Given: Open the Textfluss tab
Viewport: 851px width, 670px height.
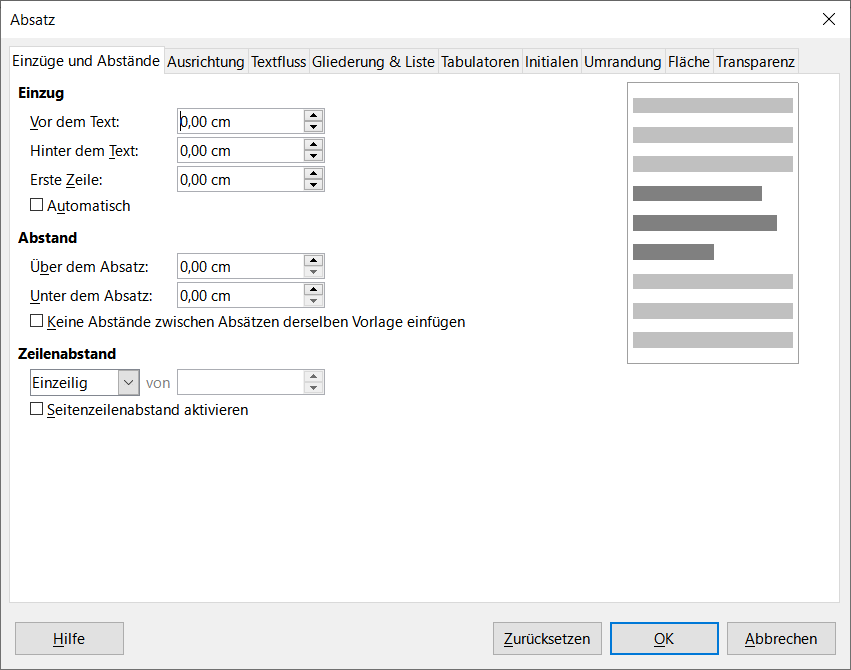Looking at the screenshot, I should pyautogui.click(x=278, y=62).
